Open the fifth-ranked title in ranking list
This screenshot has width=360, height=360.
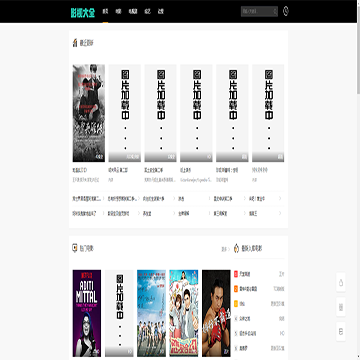(248, 333)
